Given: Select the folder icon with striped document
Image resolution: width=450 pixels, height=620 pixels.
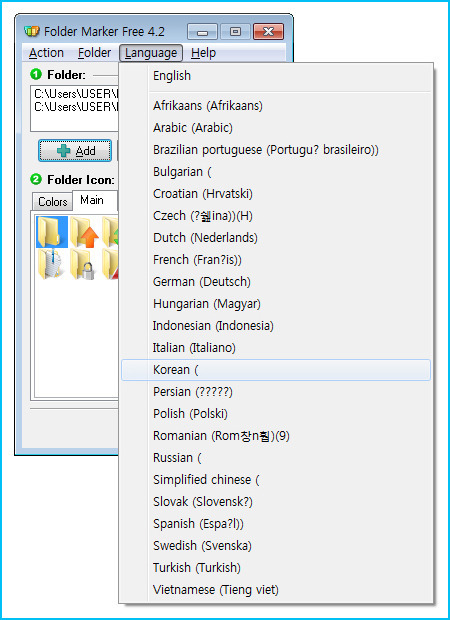Looking at the screenshot, I should (x=52, y=264).
